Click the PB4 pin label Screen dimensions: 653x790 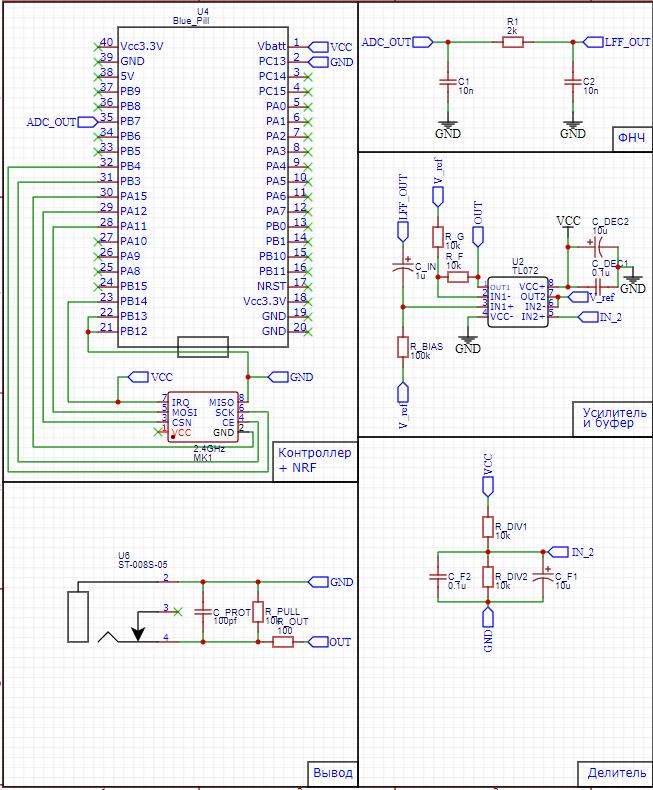pos(130,166)
